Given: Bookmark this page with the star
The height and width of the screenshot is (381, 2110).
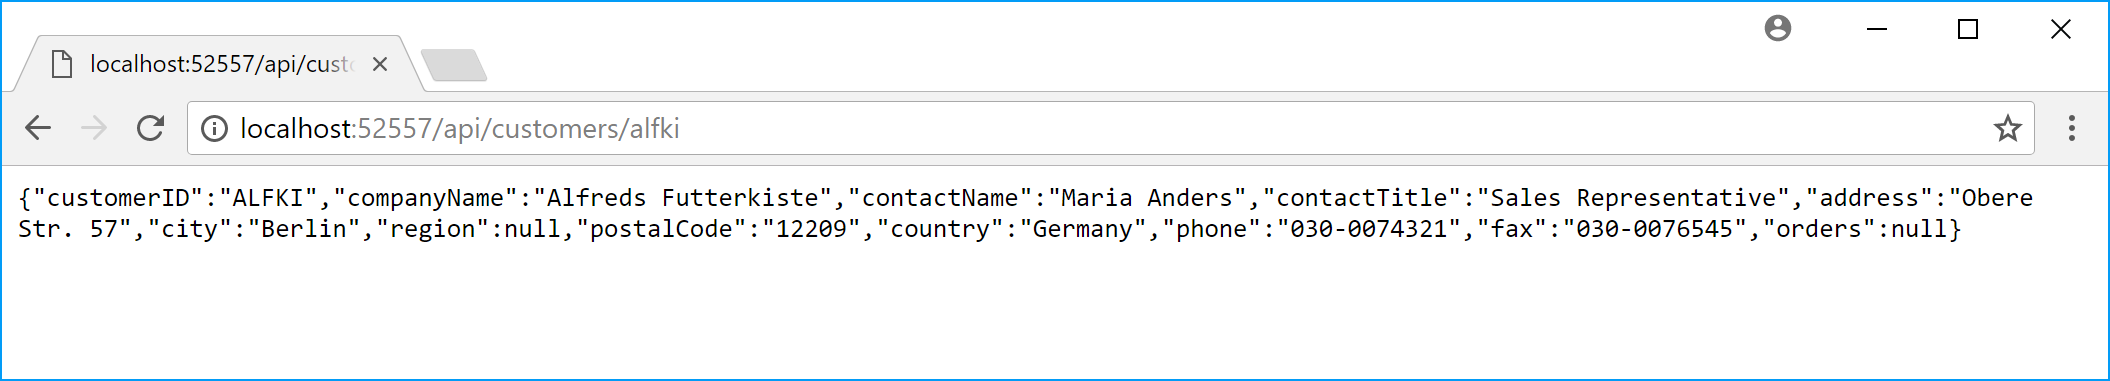Looking at the screenshot, I should (x=2007, y=129).
